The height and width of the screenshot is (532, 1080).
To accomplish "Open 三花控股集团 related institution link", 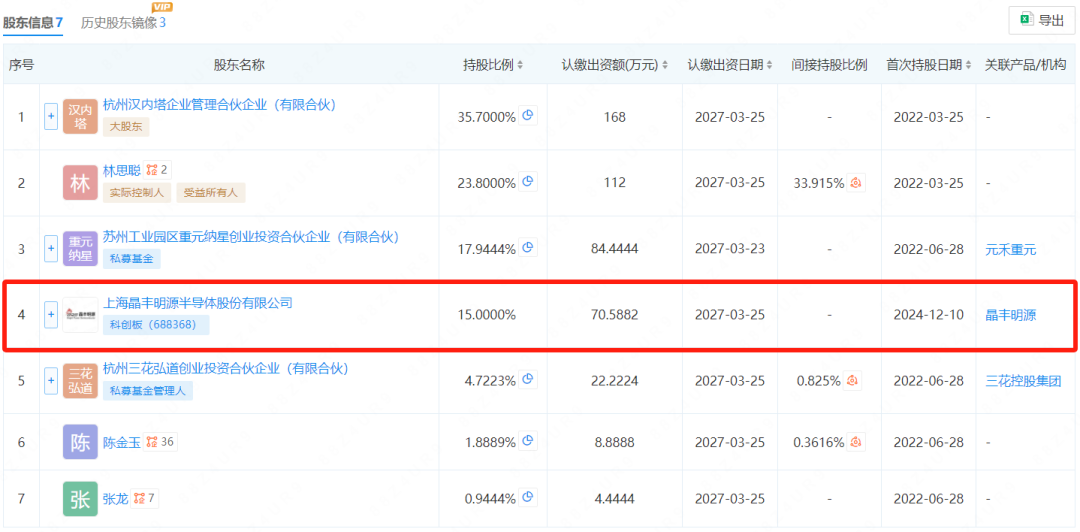I will (1024, 381).
